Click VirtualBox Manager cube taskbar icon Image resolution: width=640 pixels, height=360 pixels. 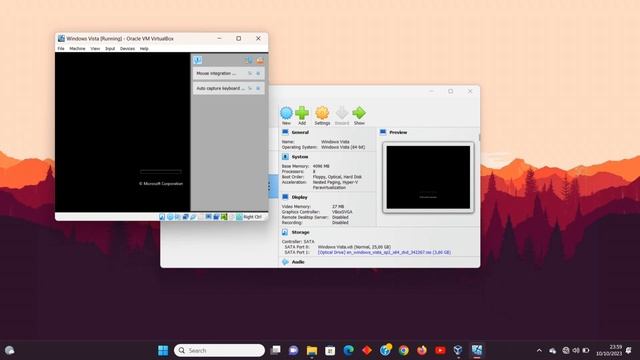click(458, 350)
